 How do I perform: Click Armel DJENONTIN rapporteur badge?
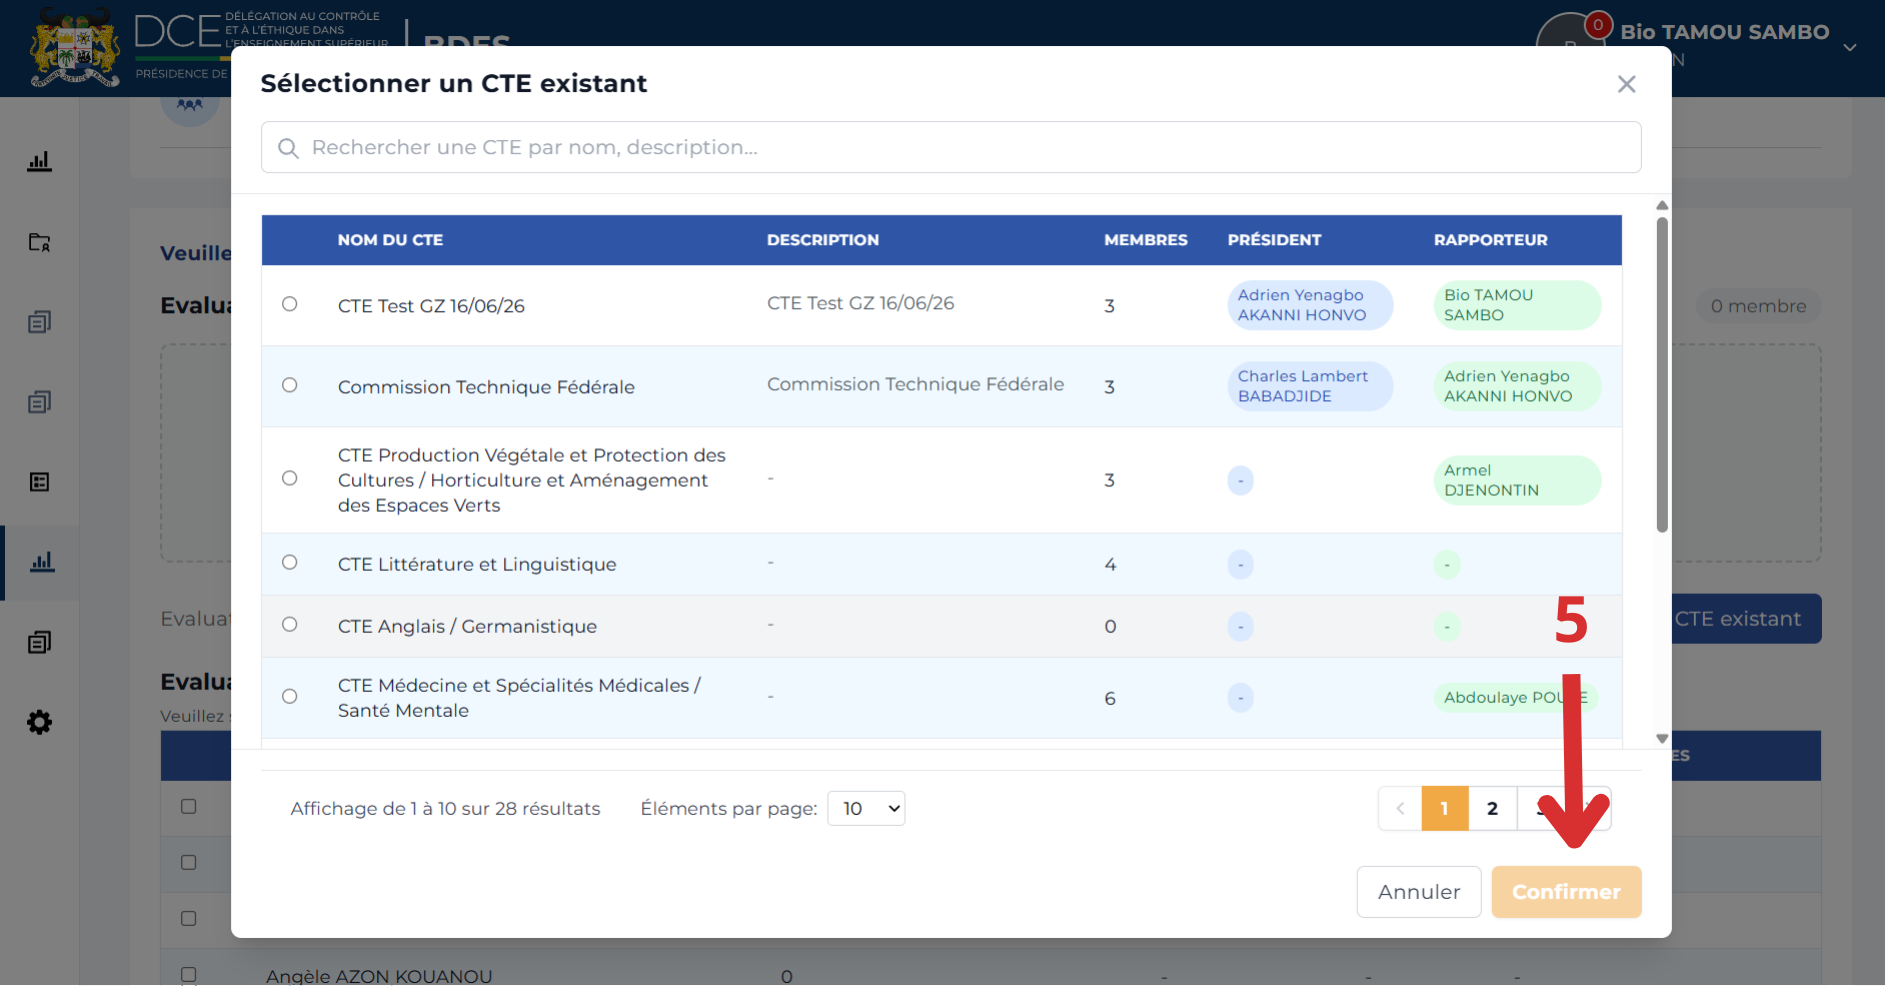click(1516, 480)
